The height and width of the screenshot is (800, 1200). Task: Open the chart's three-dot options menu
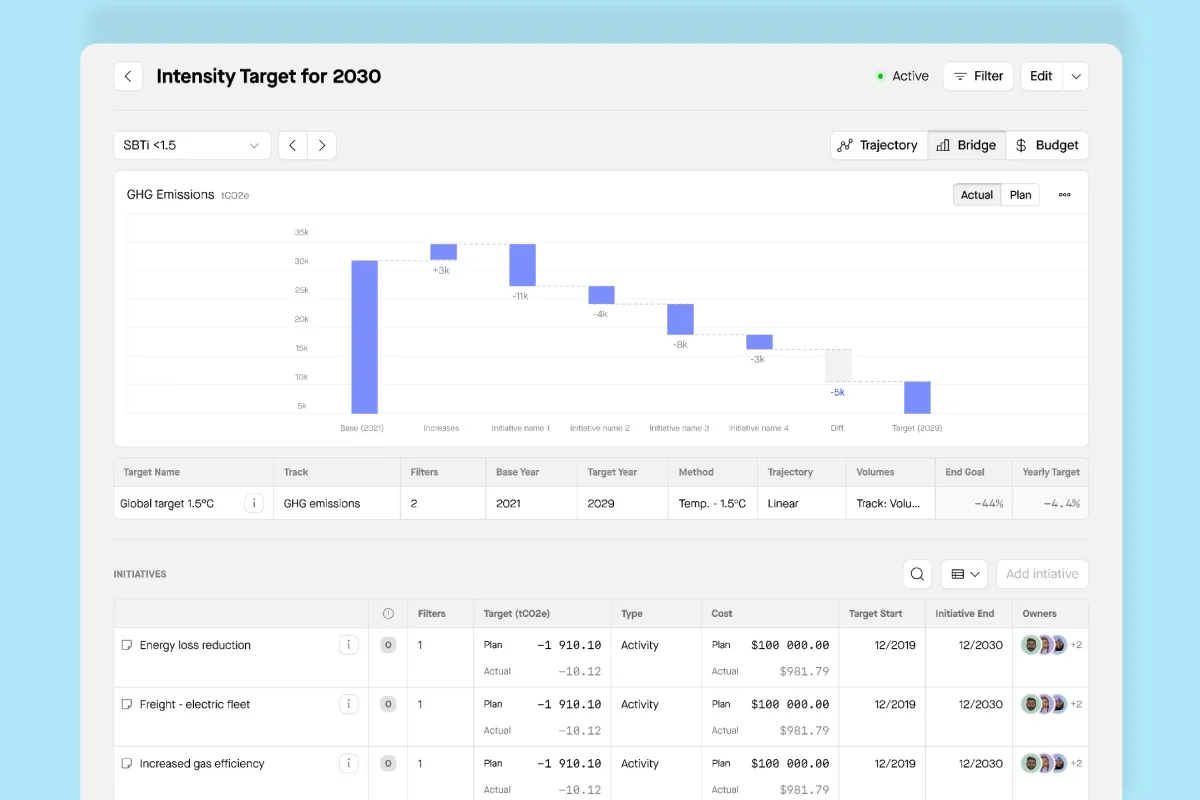pyautogui.click(x=1064, y=195)
